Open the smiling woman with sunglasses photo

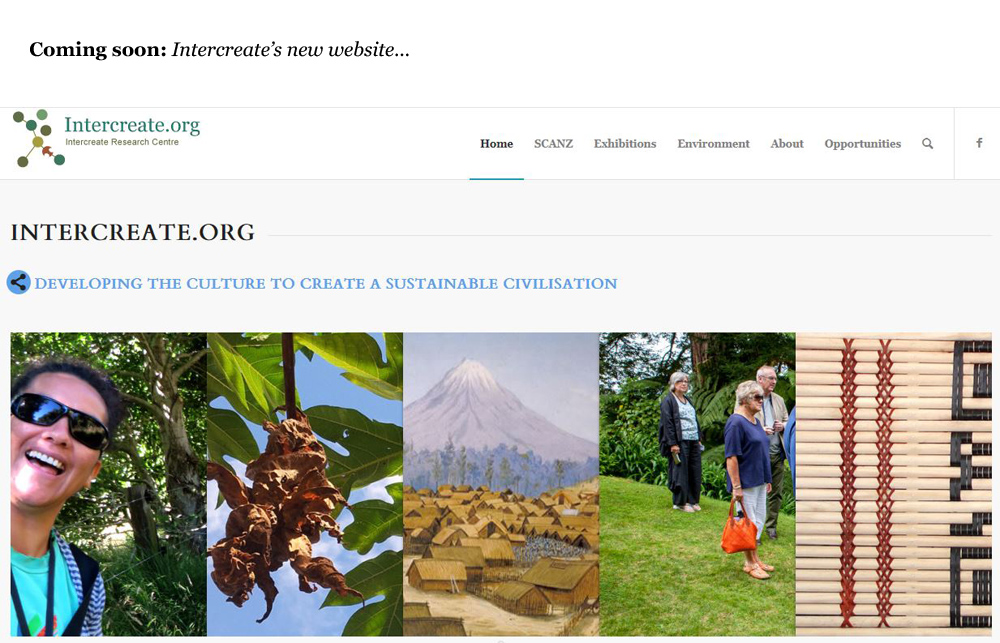click(x=108, y=484)
